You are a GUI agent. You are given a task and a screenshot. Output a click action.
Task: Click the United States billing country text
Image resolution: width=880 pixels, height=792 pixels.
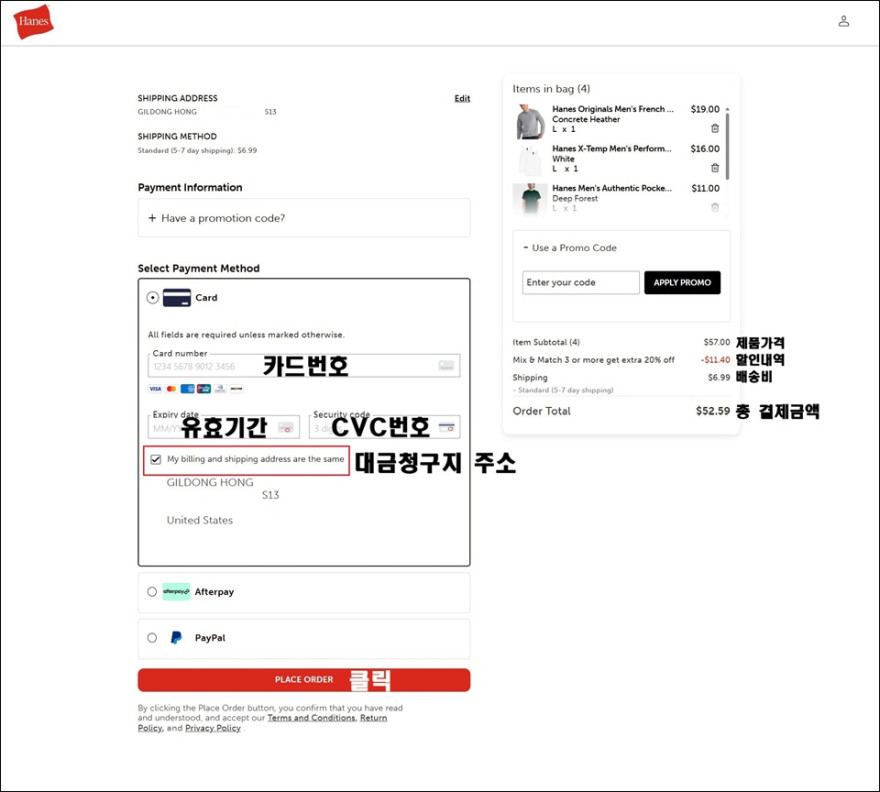tap(200, 520)
